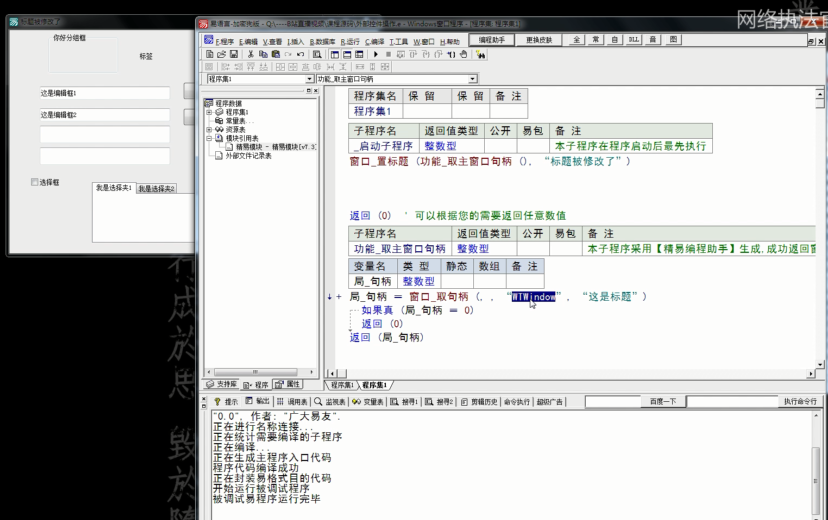Expand the 程序集1 tree node
828x520 pixels.
point(209,113)
